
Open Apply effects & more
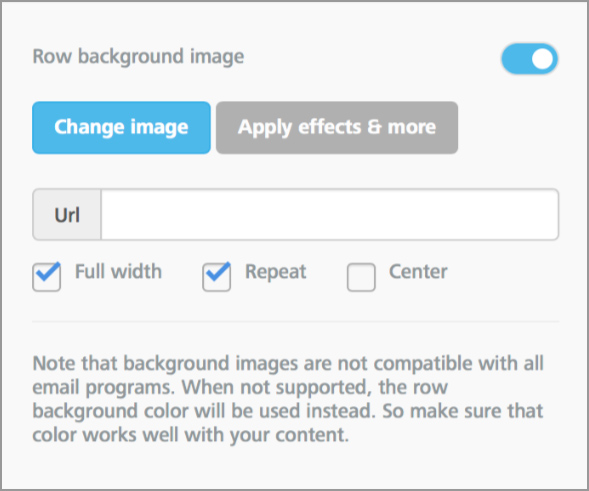click(337, 128)
